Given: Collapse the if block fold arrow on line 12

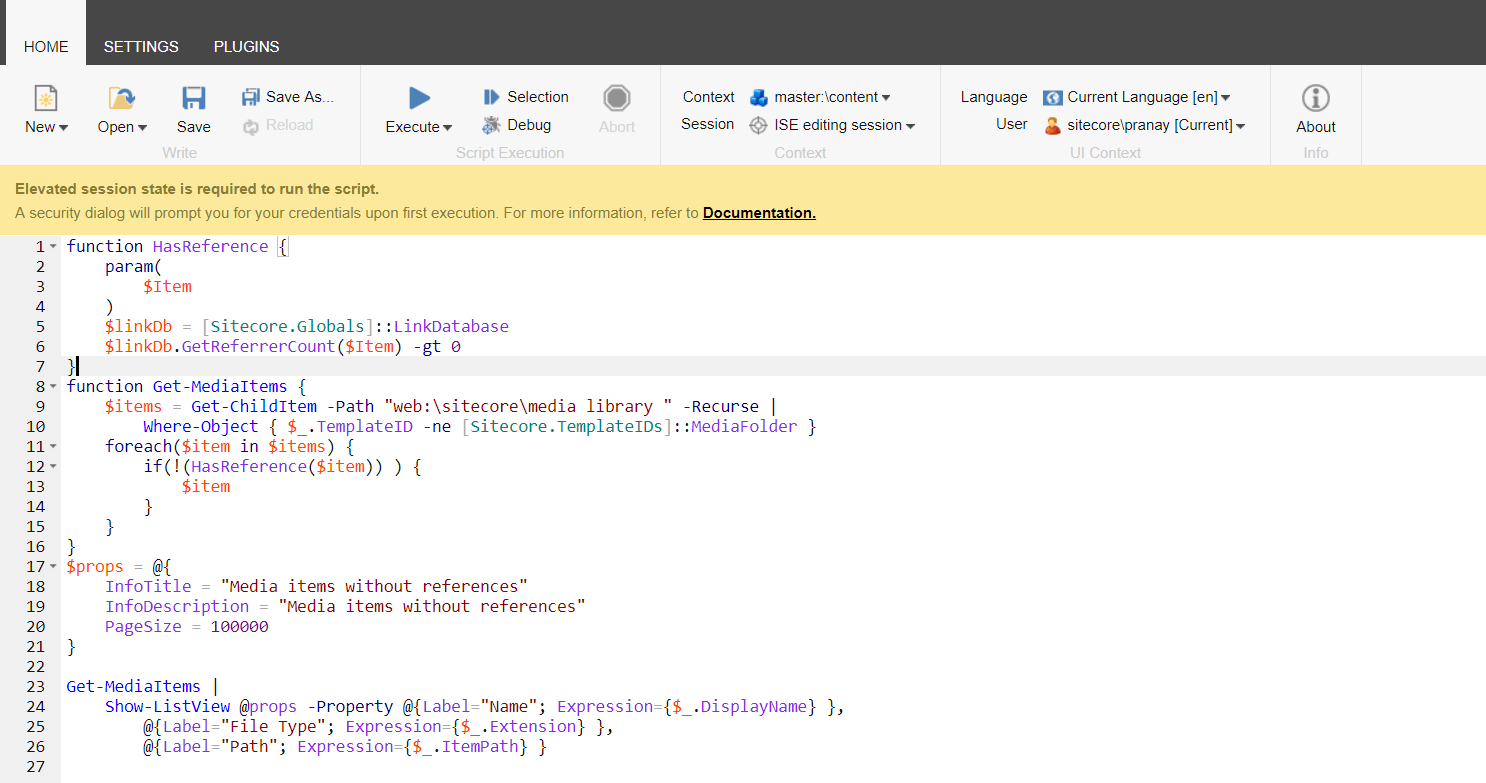Looking at the screenshot, I should click(53, 467).
